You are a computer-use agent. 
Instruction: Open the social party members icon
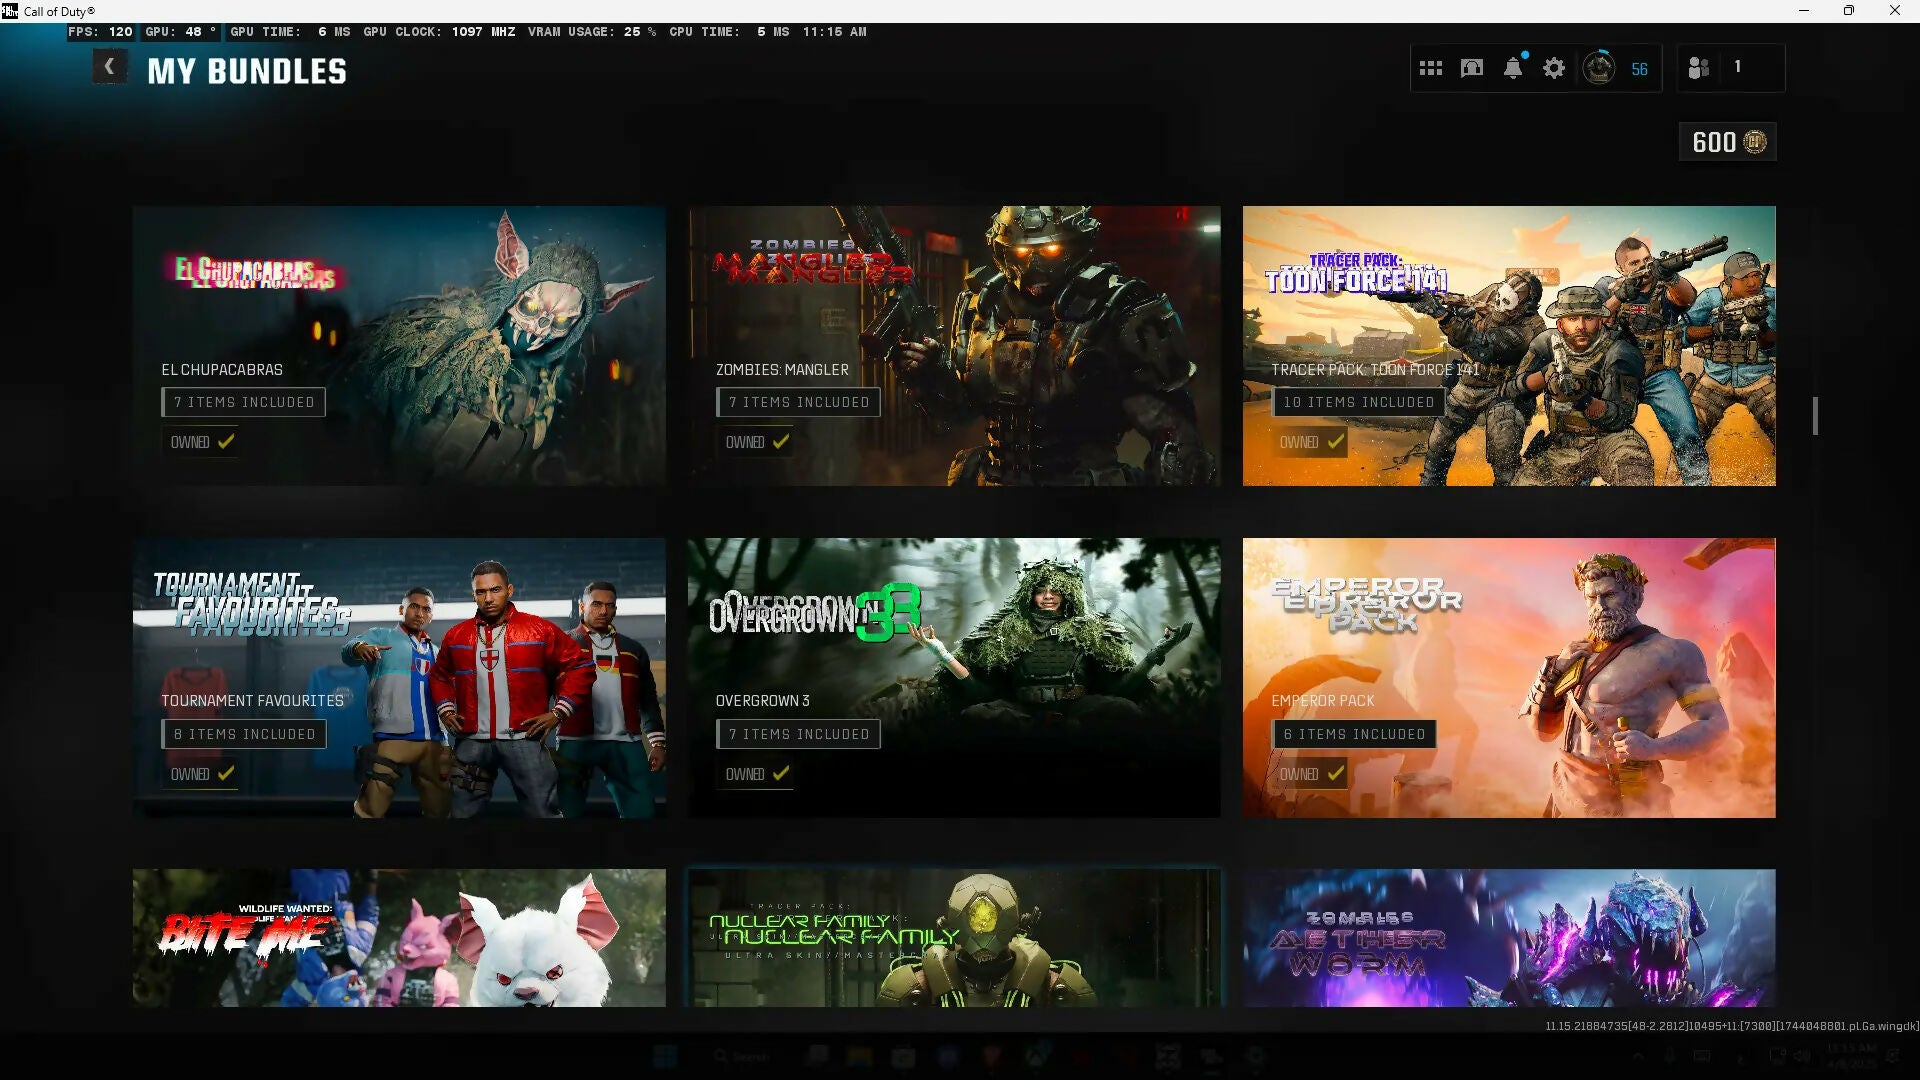(1698, 68)
